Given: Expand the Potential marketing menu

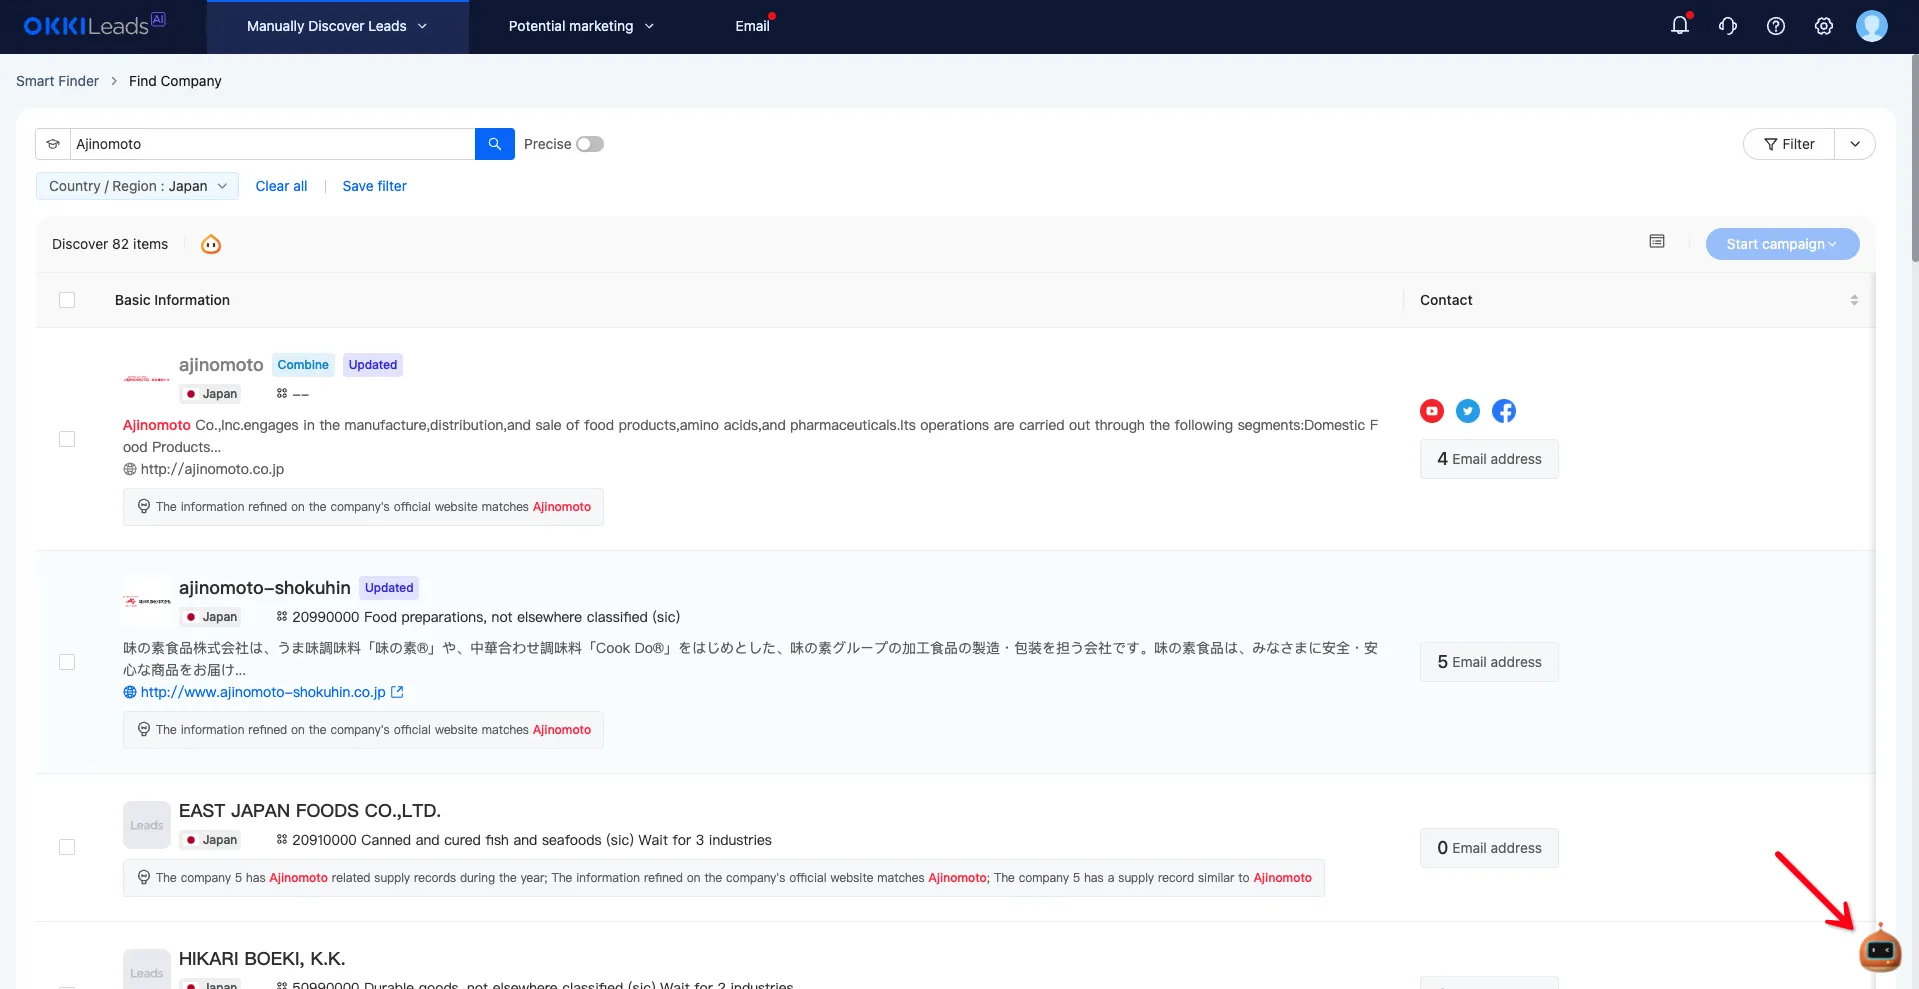Looking at the screenshot, I should (581, 26).
